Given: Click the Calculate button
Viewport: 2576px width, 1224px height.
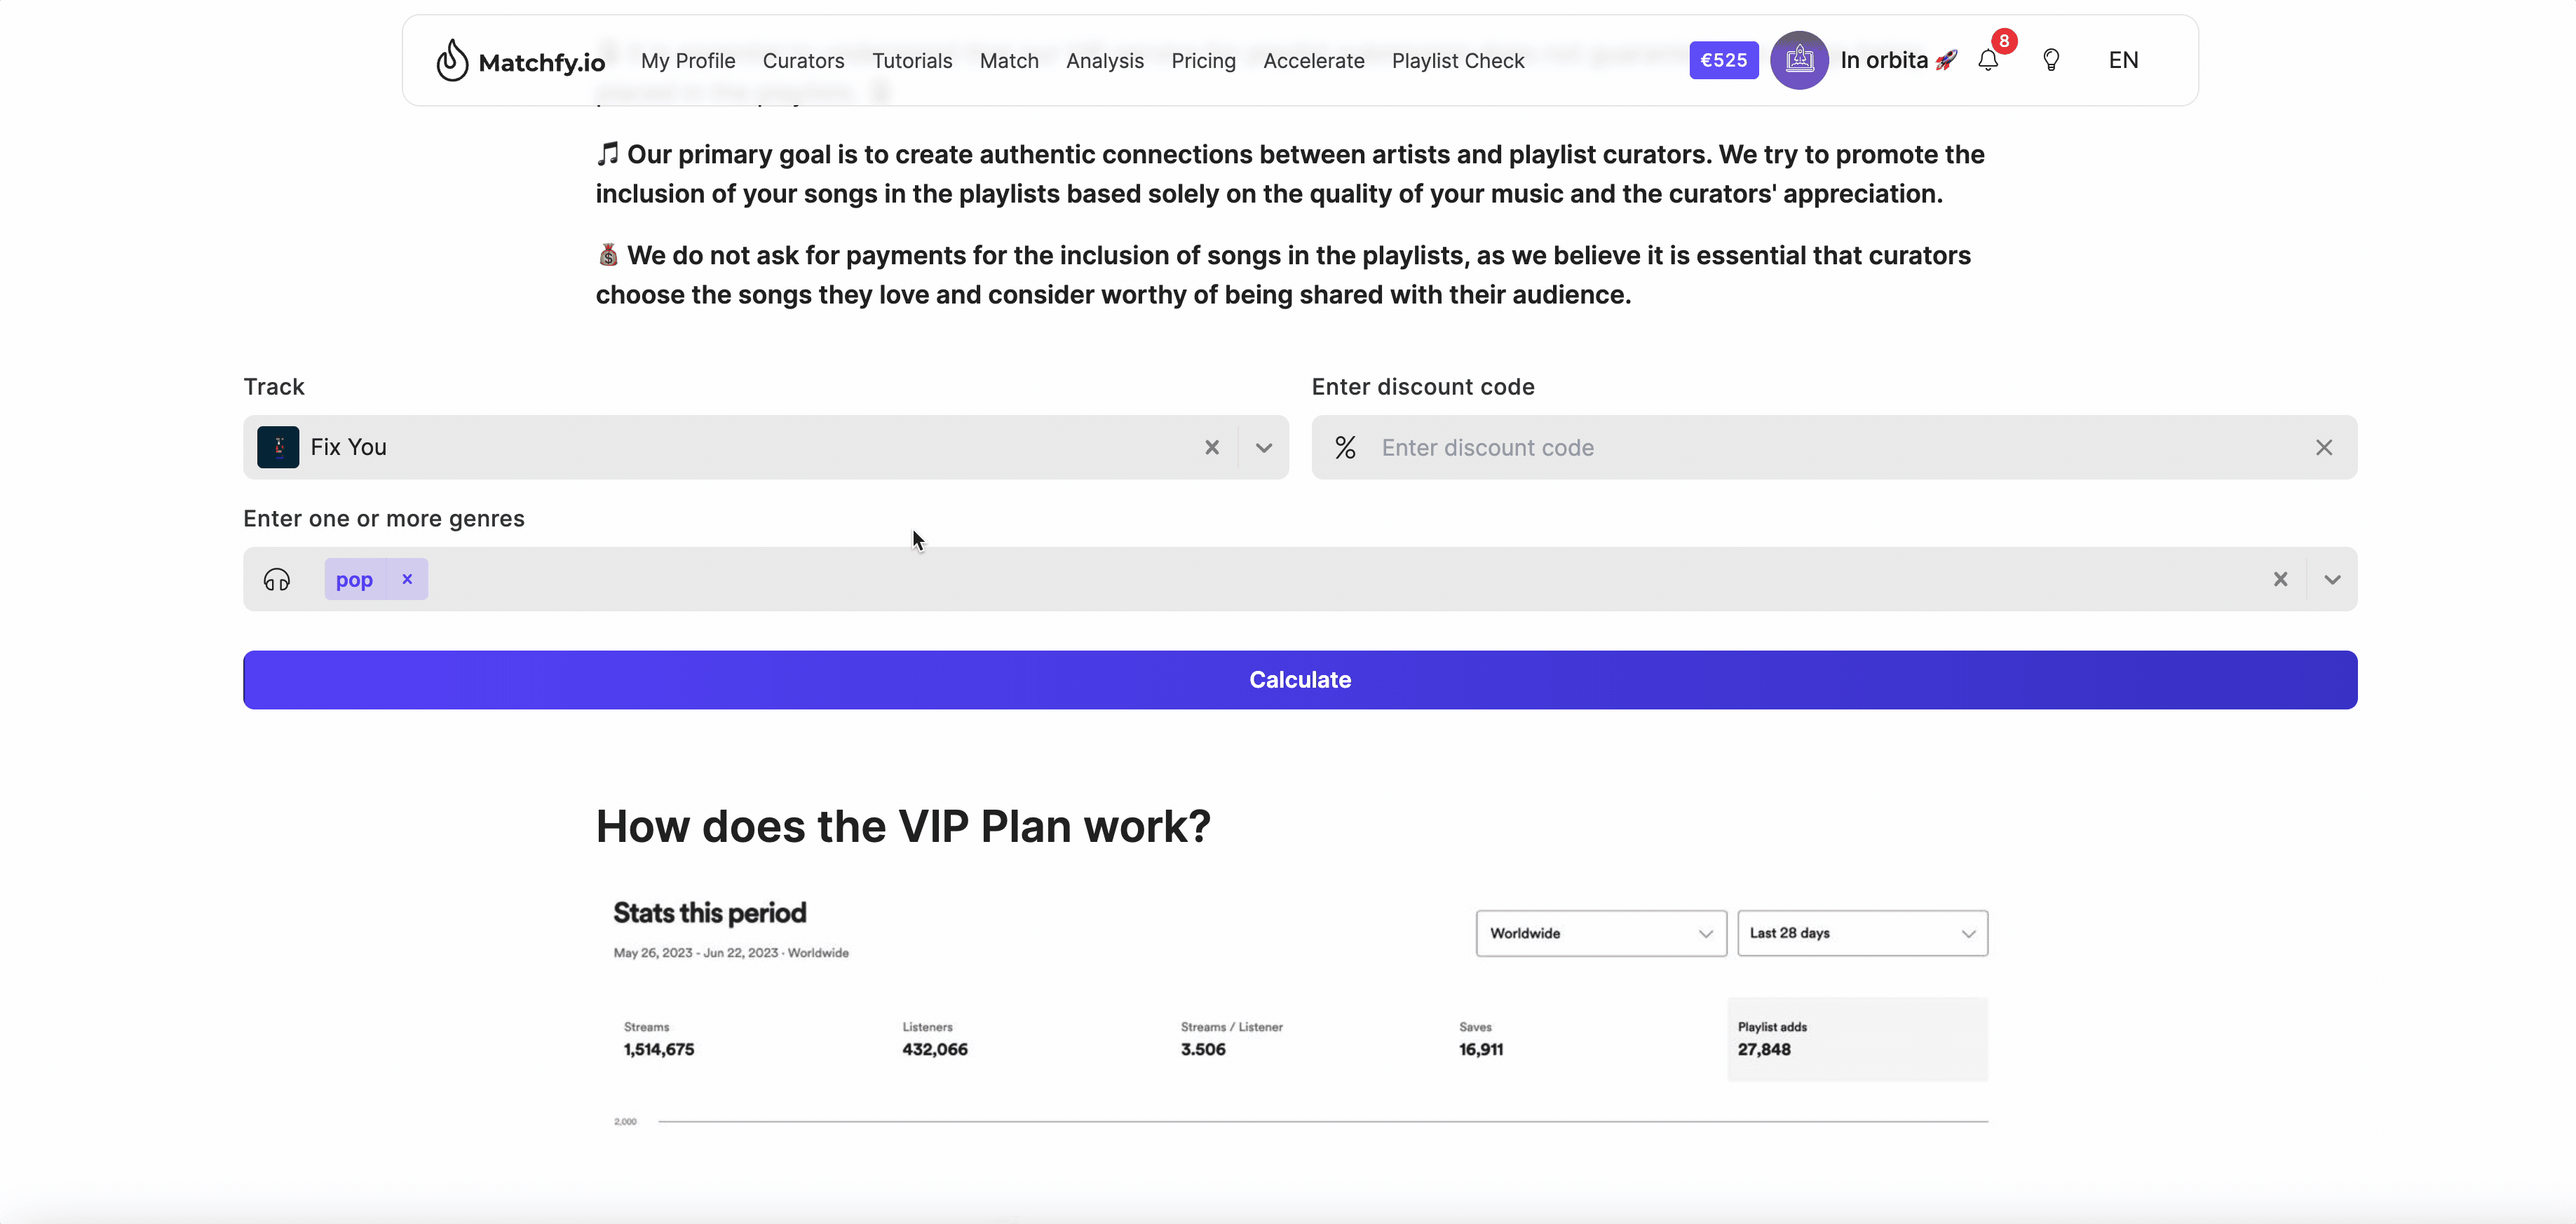Looking at the screenshot, I should (1299, 679).
